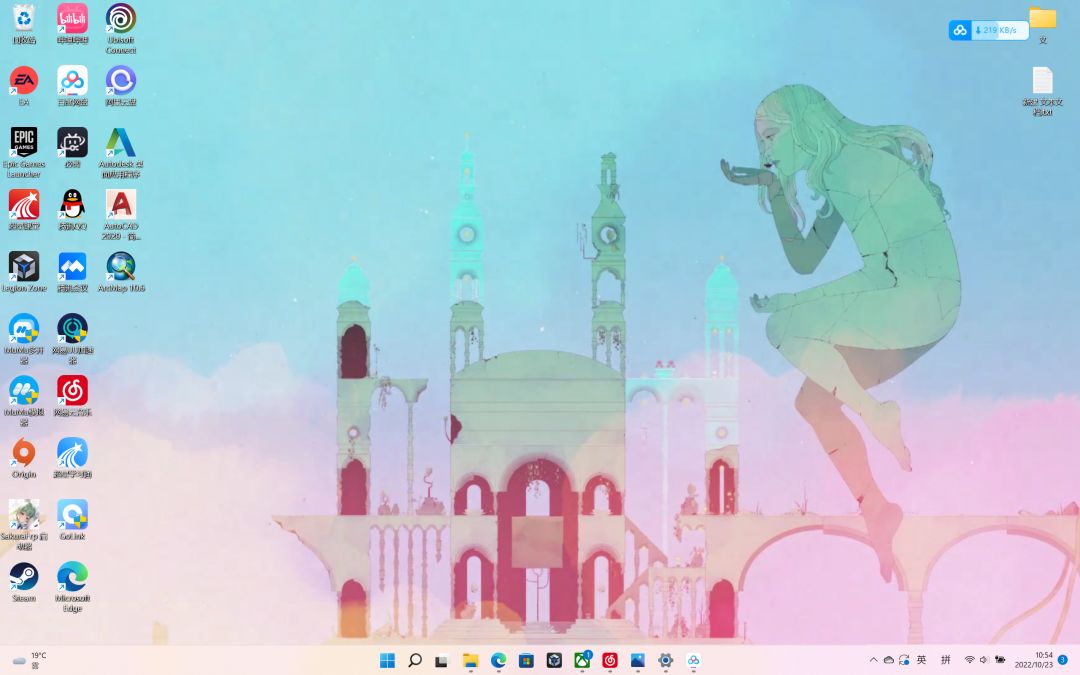1080x675 pixels.
Task: Open Legion Zone from the taskbar
Action: 554,661
